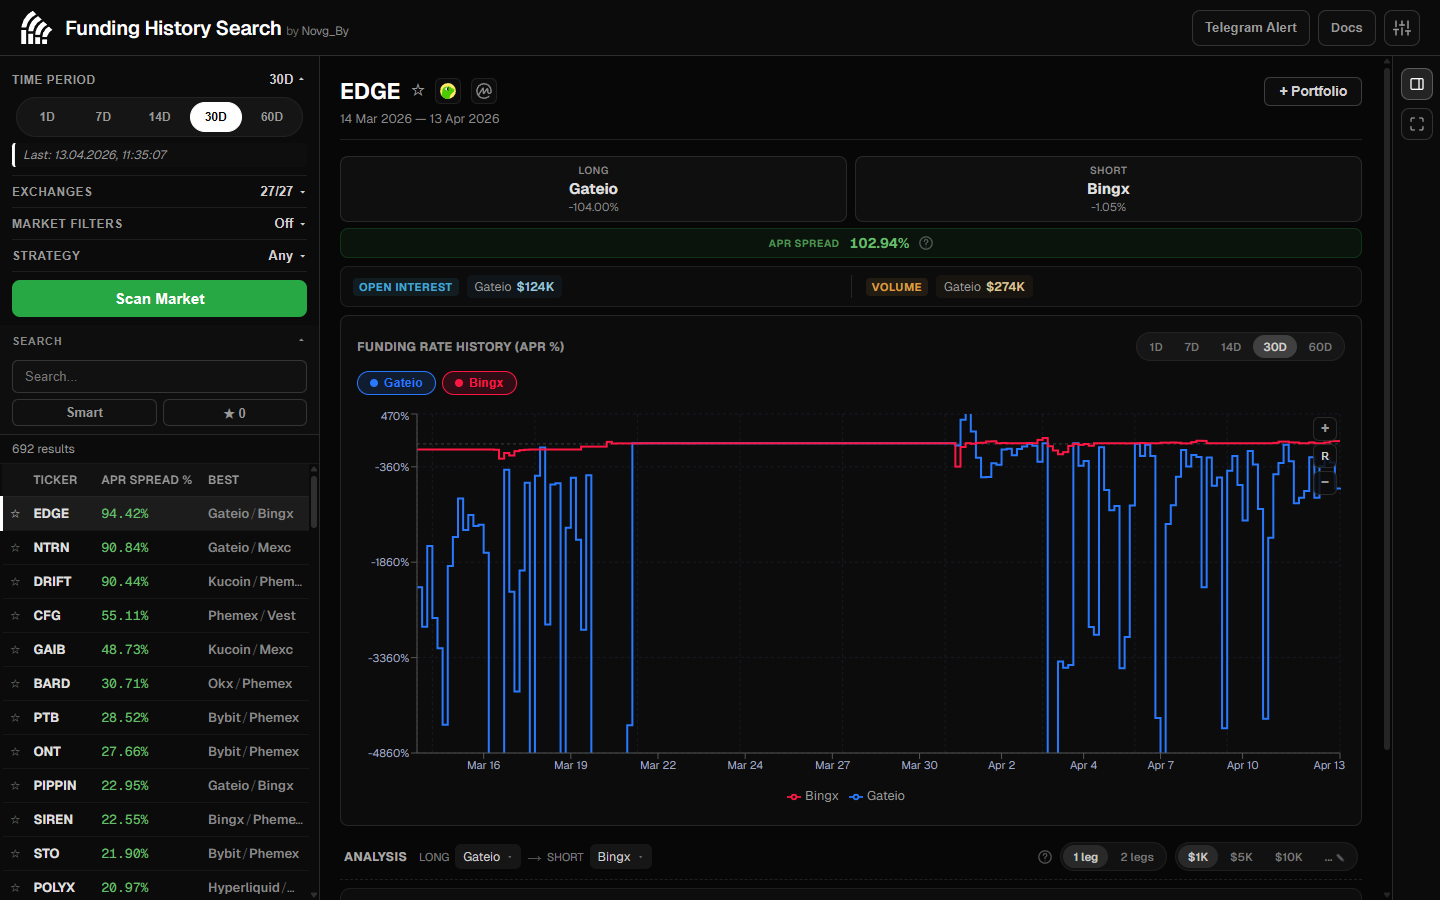Select 14D in the sidebar time period

pyautogui.click(x=159, y=117)
